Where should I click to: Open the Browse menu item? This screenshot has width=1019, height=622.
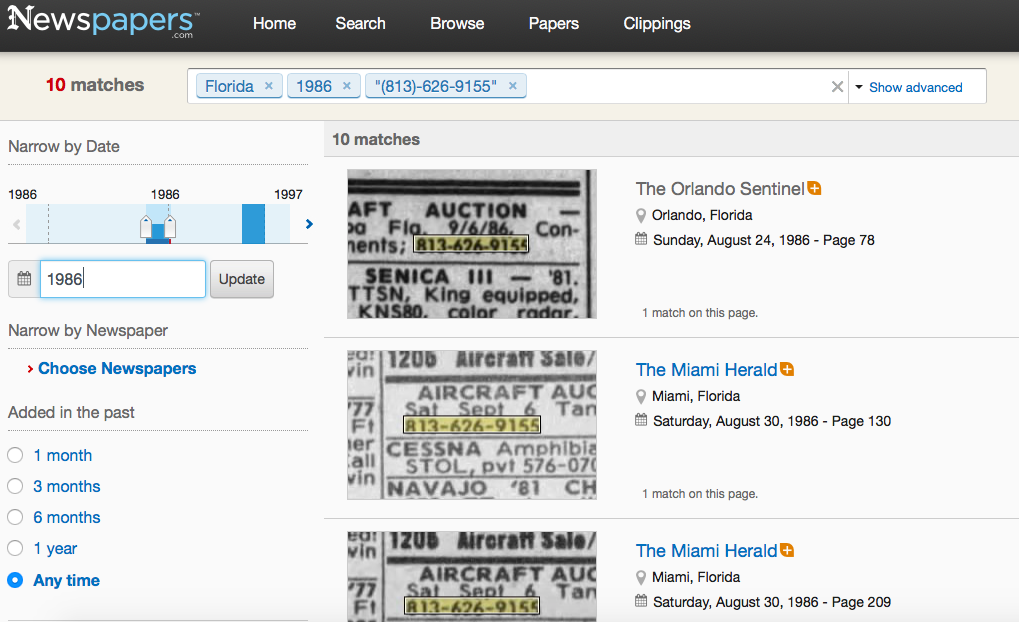[x=457, y=24]
